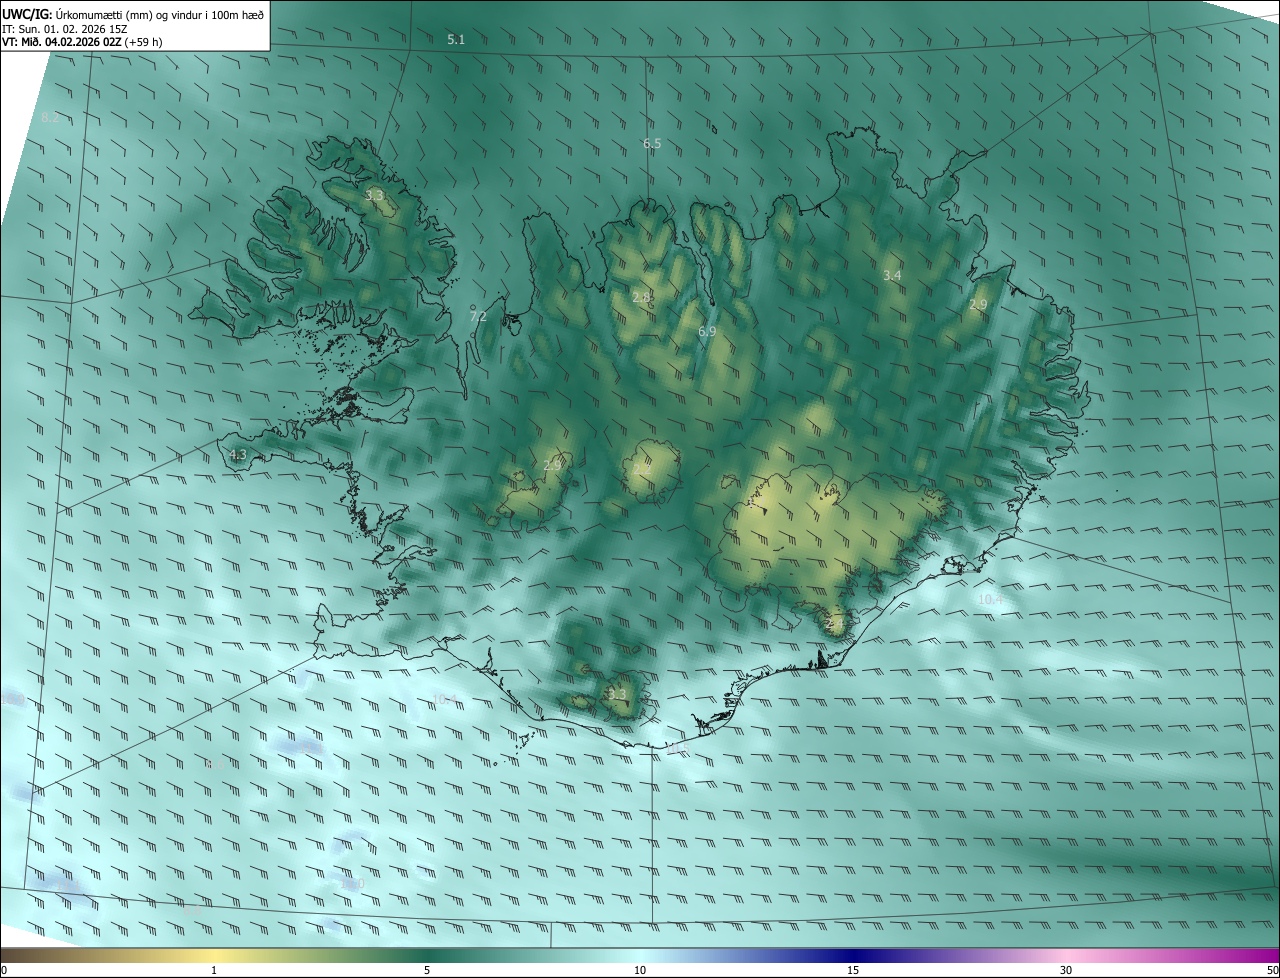Pick the dark navy color at colorbar value 15
1280x978 pixels.
(853, 955)
